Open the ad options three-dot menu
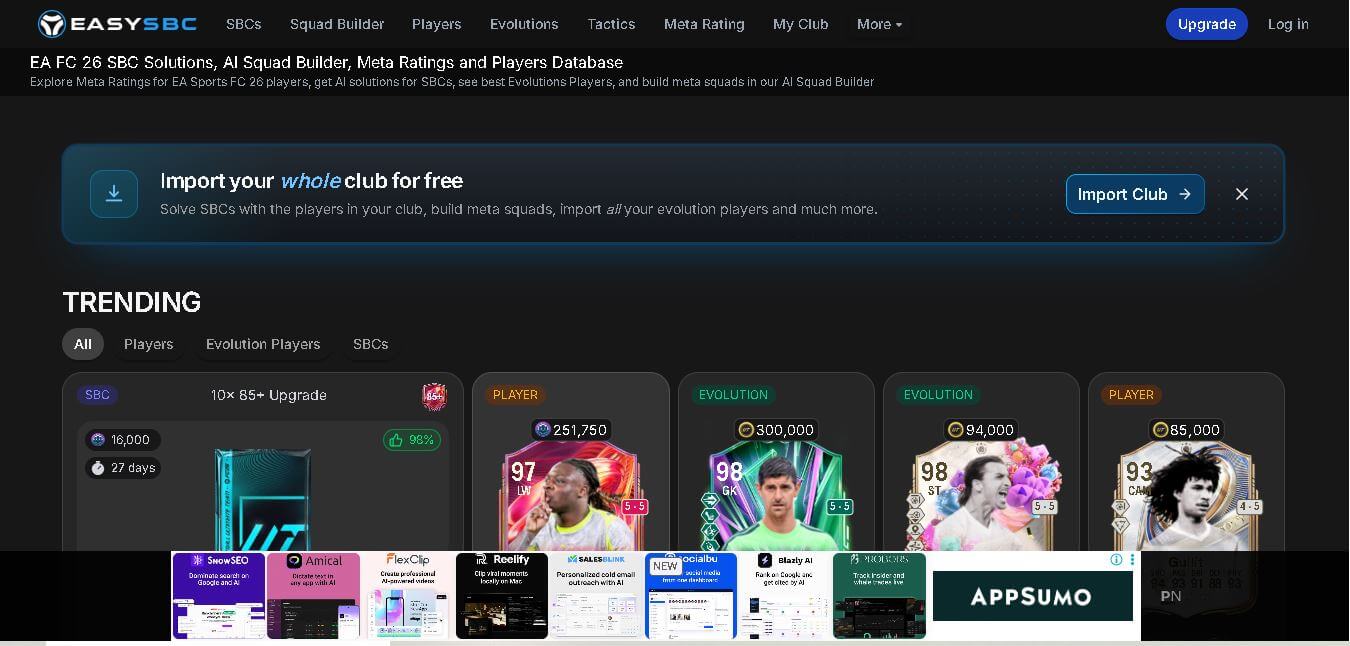 click(x=1132, y=560)
